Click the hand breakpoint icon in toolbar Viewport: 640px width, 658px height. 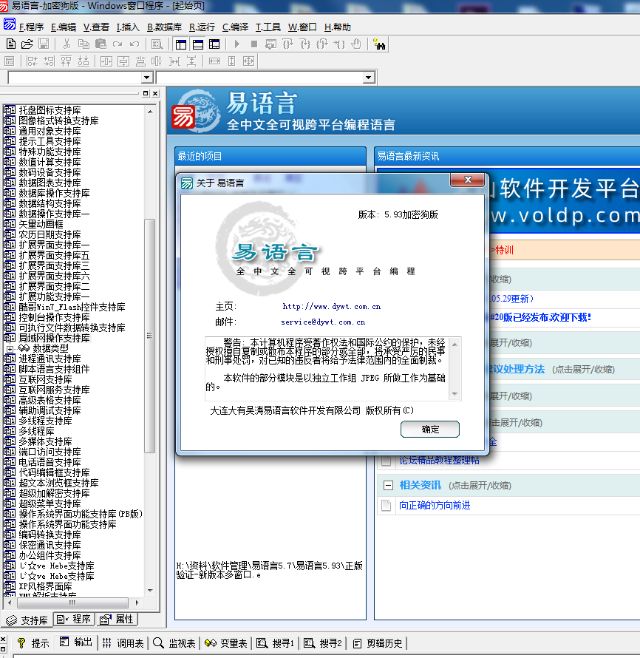pos(356,44)
